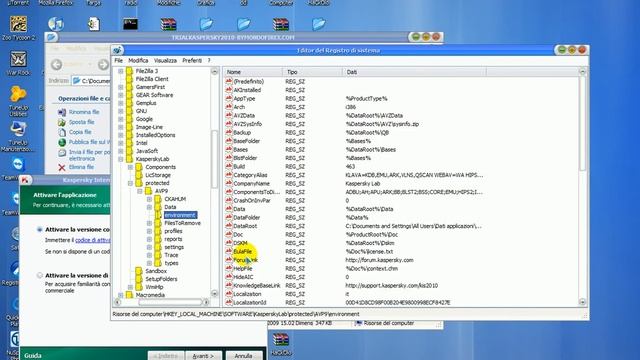
Task: Click the Trace key folder icon
Action: coord(158,255)
